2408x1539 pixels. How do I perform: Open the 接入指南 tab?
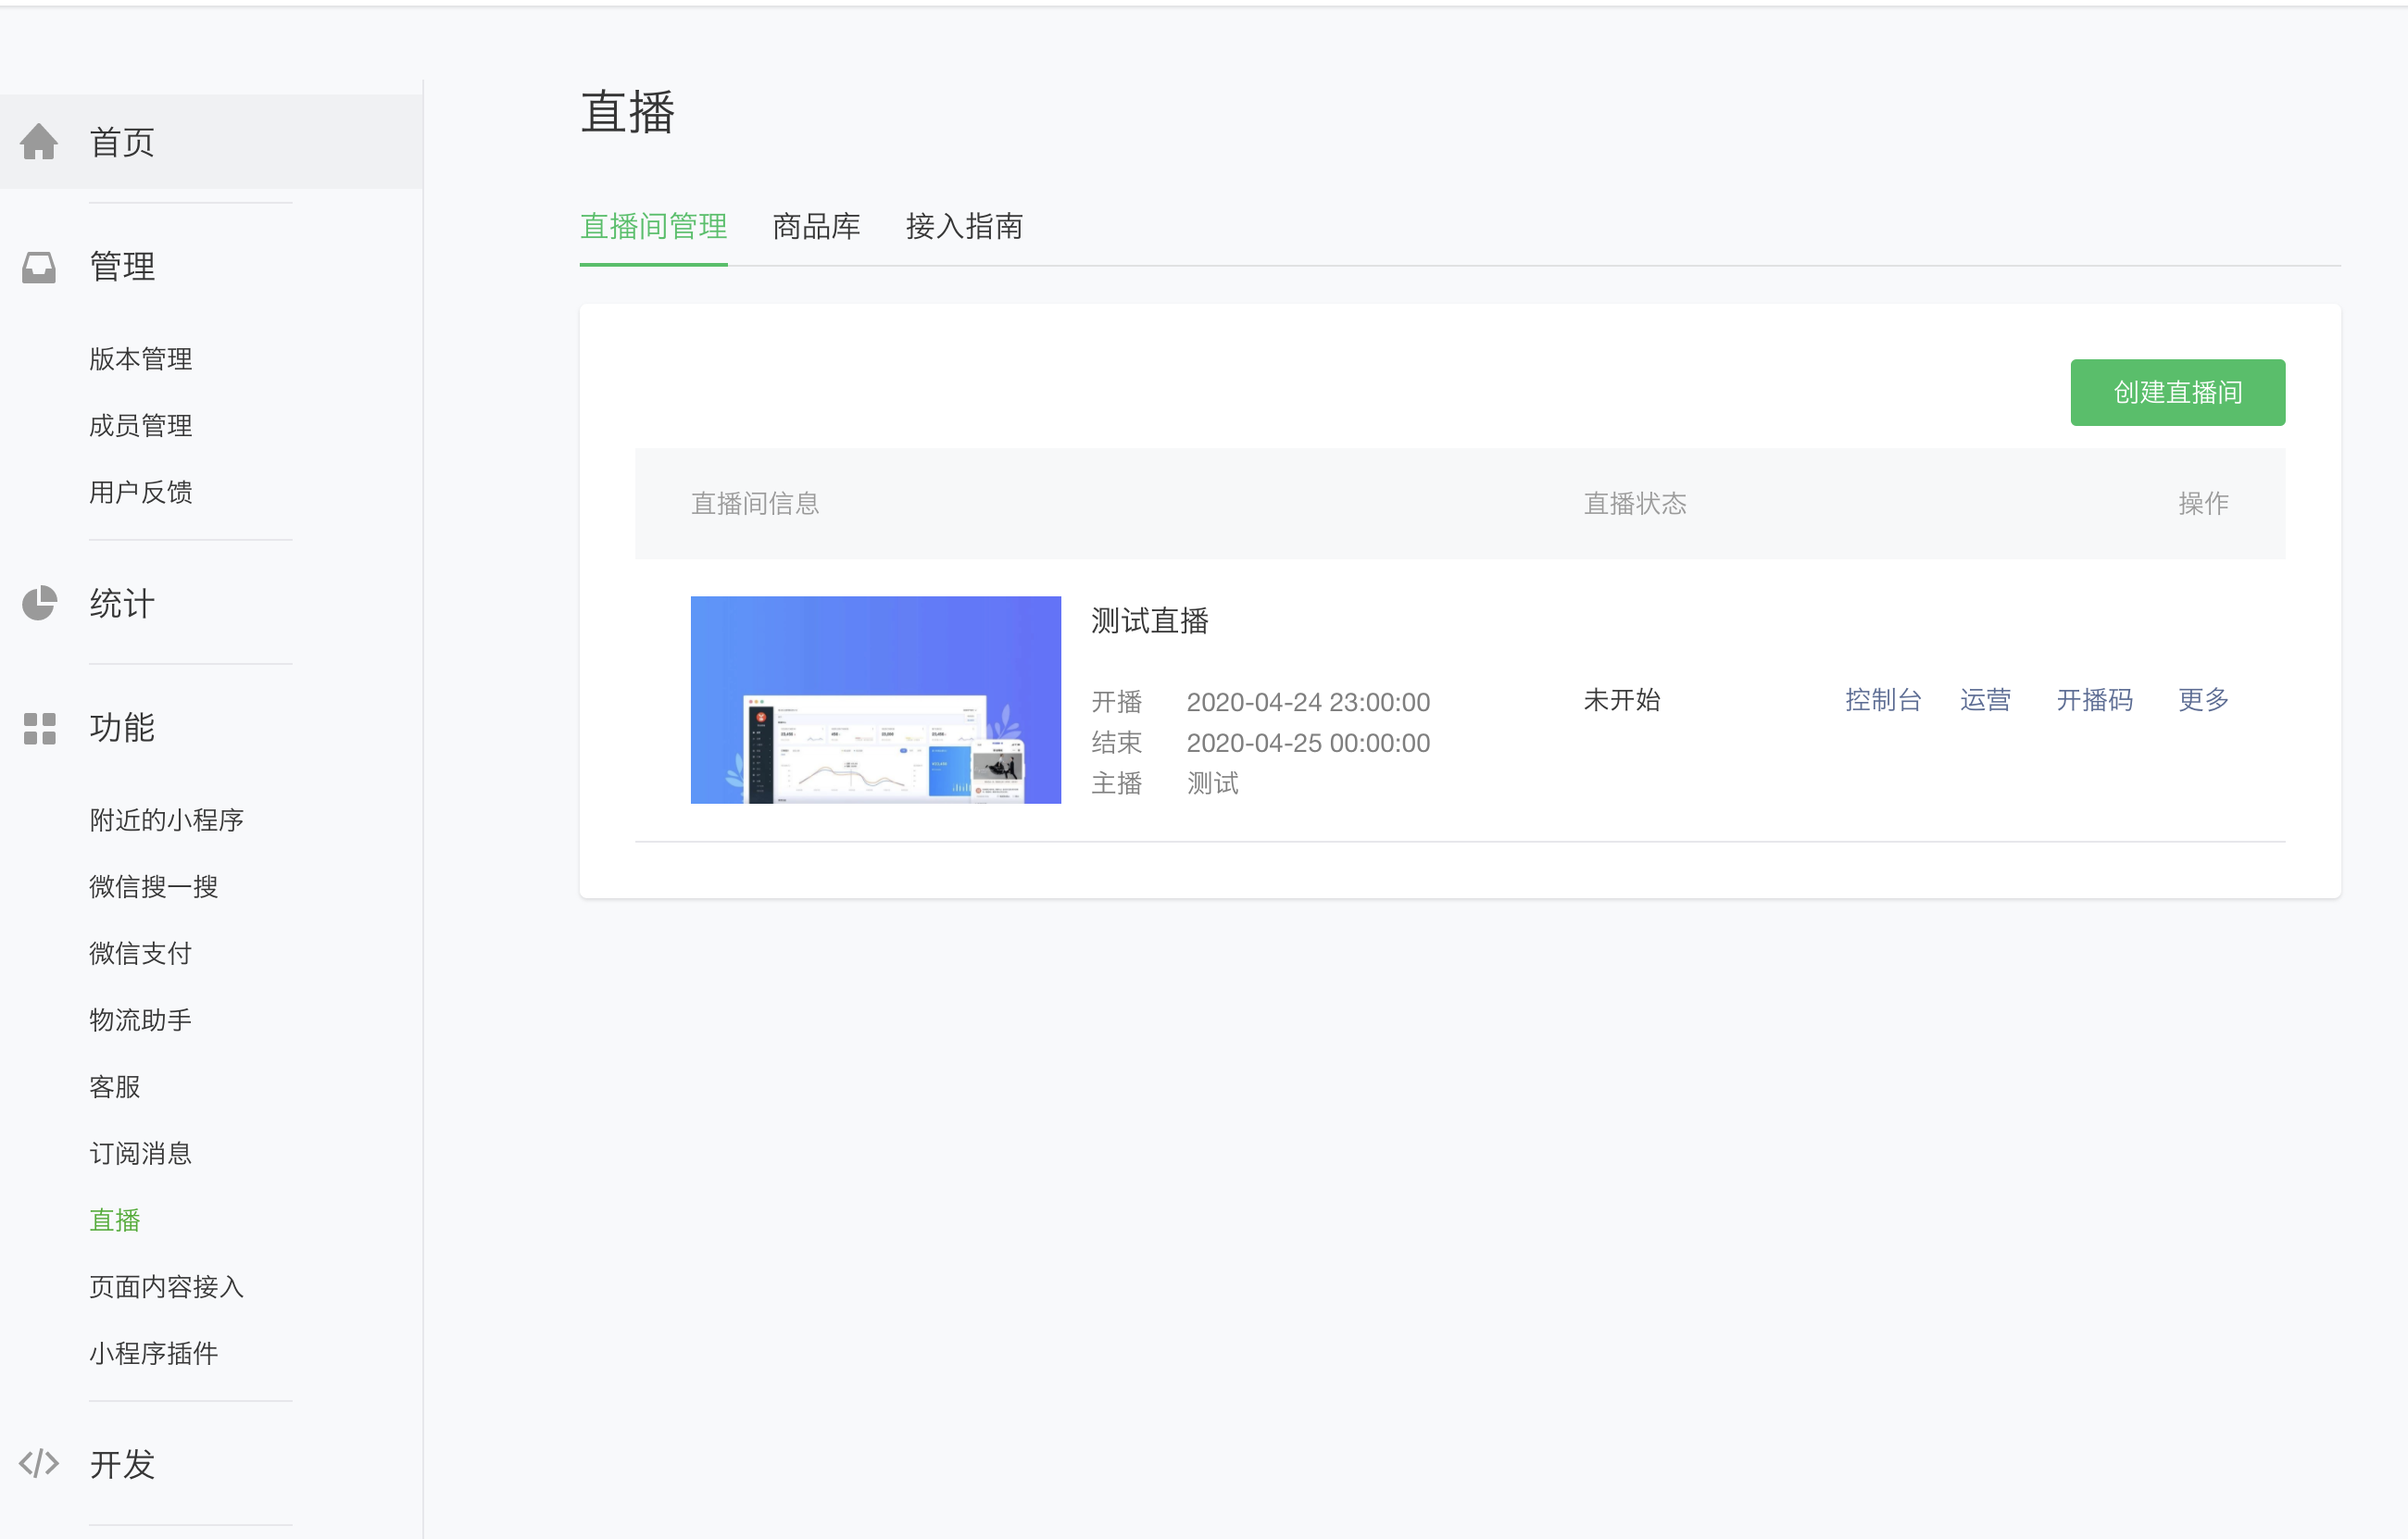click(x=963, y=227)
